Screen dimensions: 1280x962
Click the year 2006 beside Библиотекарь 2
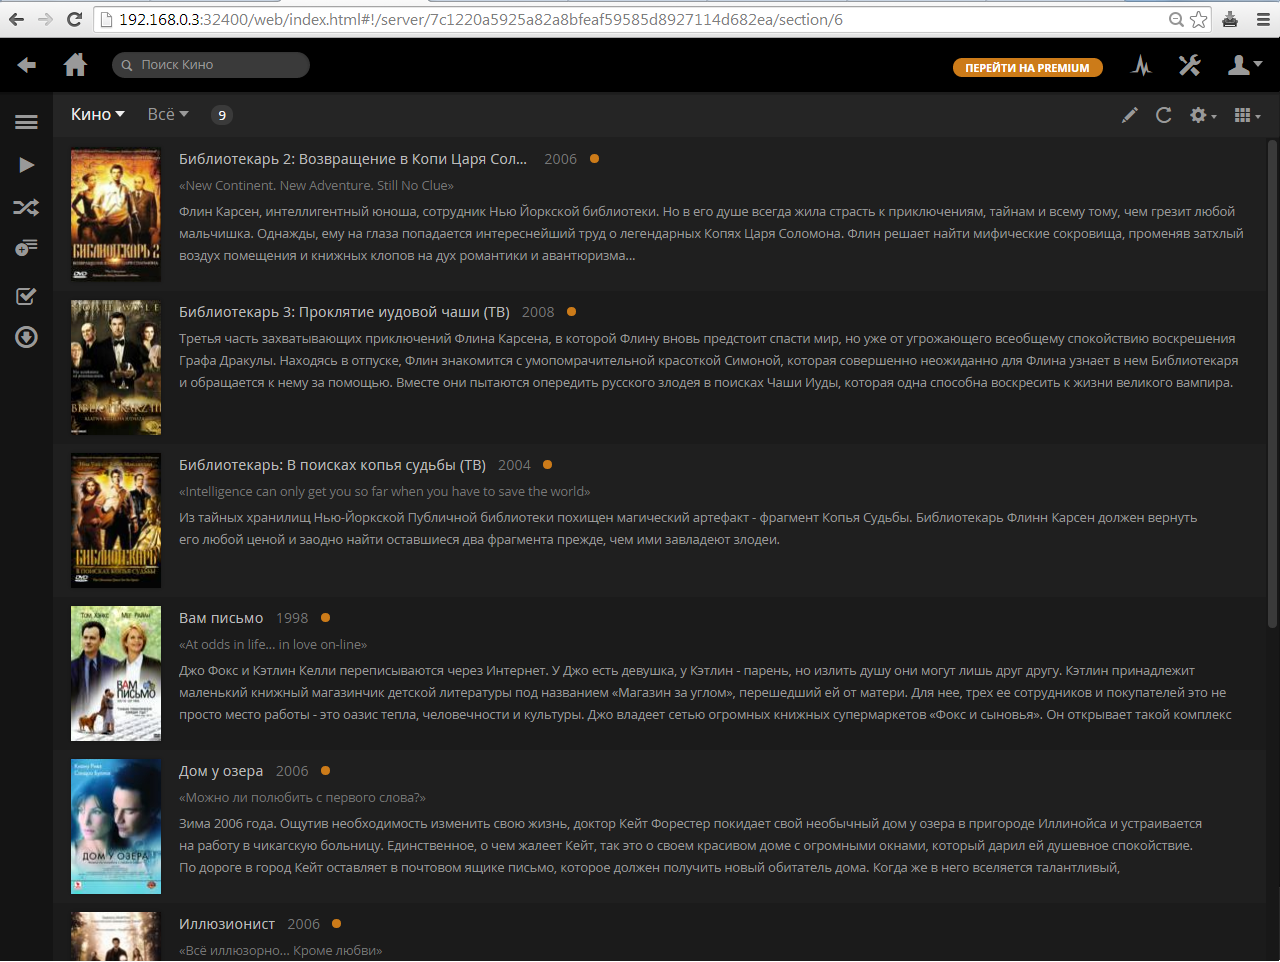[560, 159]
